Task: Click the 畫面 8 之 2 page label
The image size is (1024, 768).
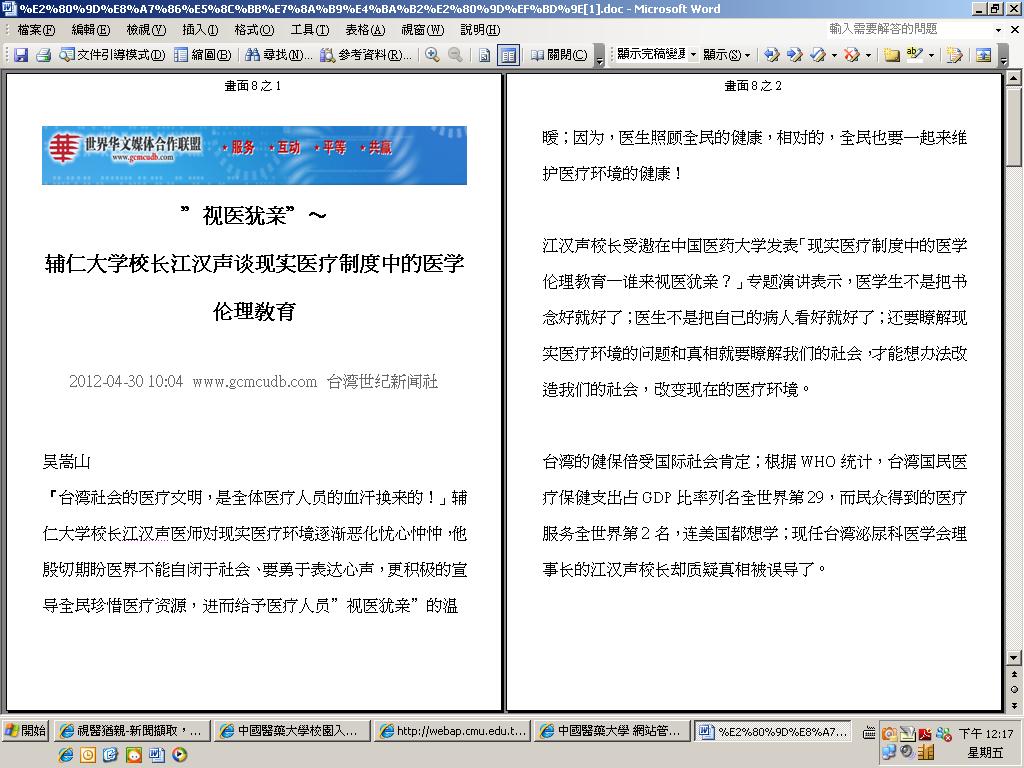Action: coord(753,86)
